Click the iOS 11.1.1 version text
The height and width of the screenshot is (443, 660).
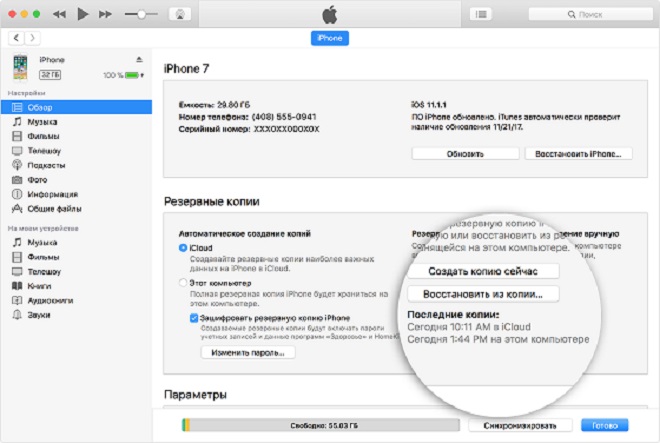(428, 104)
